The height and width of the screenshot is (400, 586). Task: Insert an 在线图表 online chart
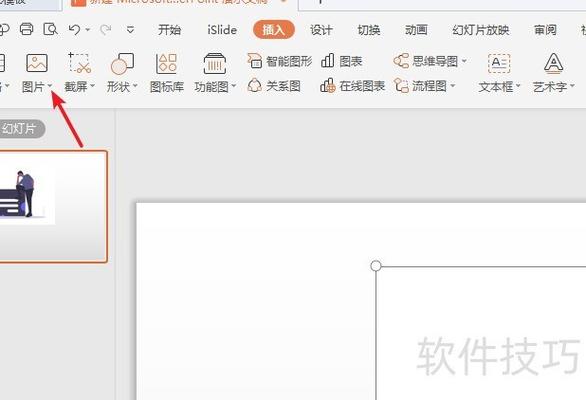click(352, 86)
